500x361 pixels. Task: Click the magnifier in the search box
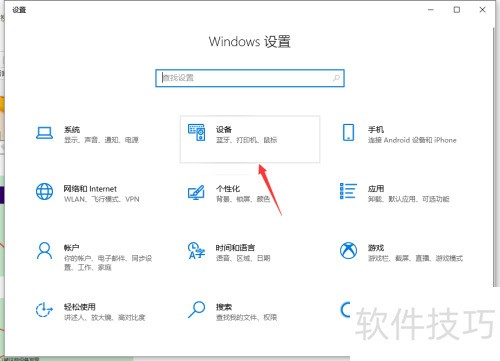(x=336, y=78)
